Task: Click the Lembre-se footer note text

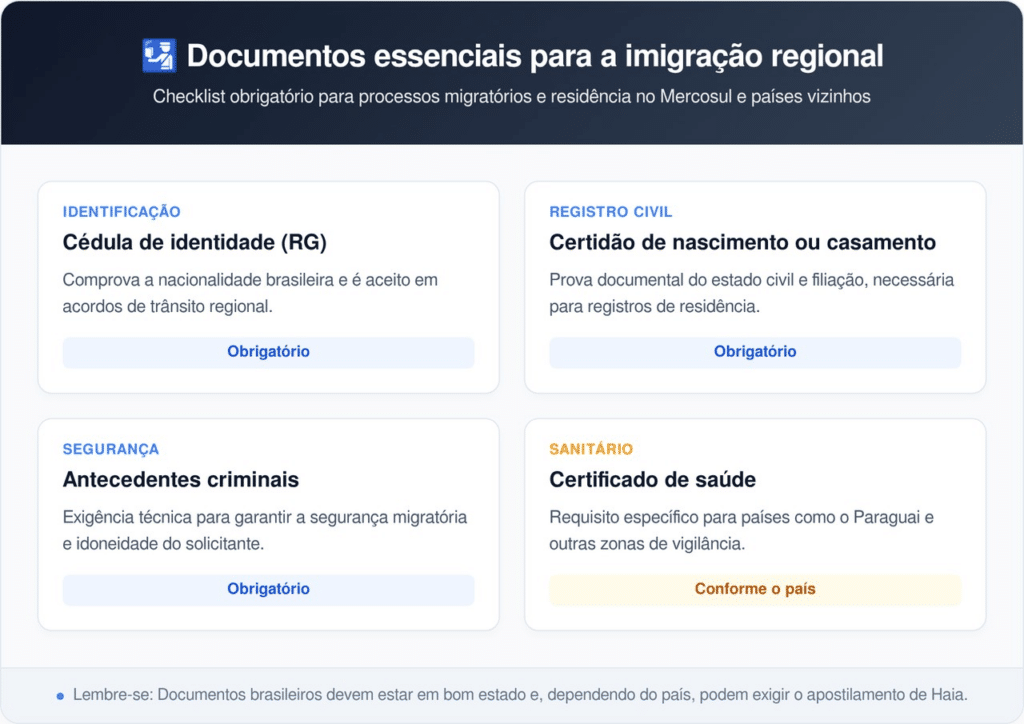Action: pyautogui.click(x=520, y=695)
